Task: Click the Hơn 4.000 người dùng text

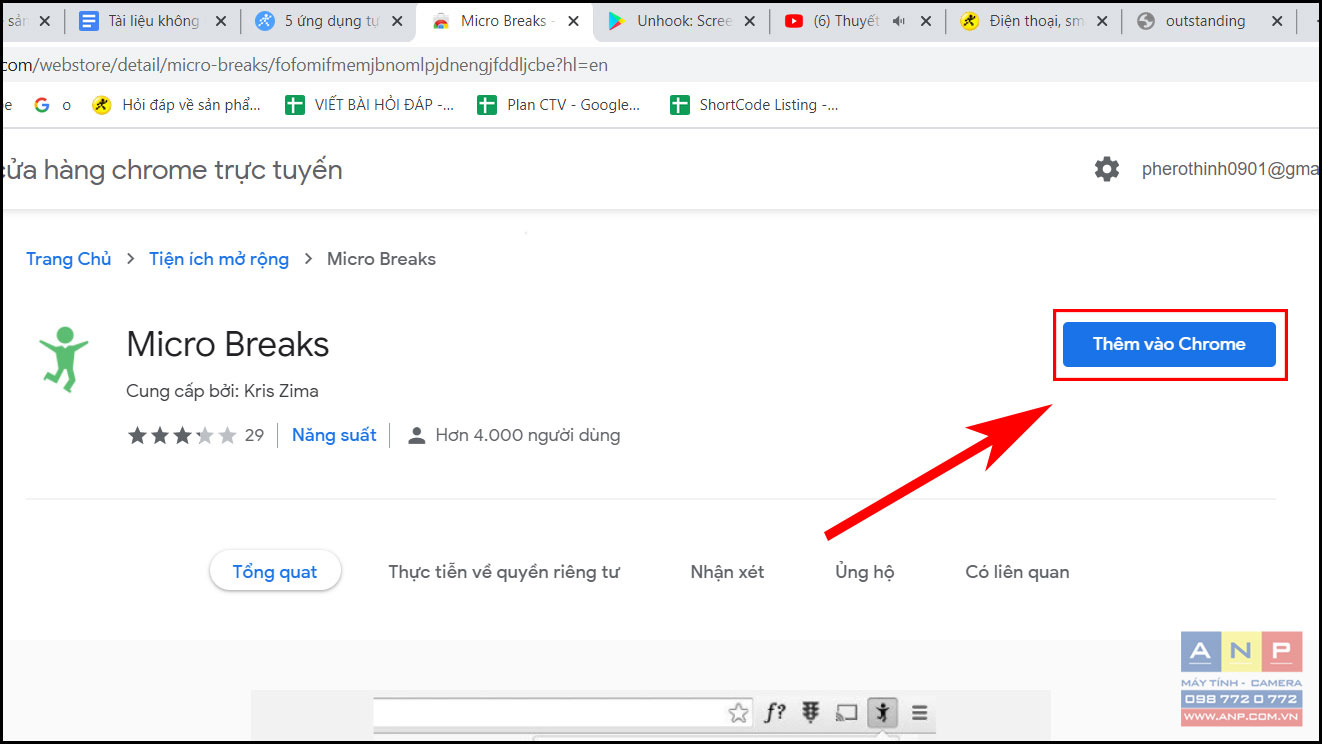Action: tap(528, 435)
